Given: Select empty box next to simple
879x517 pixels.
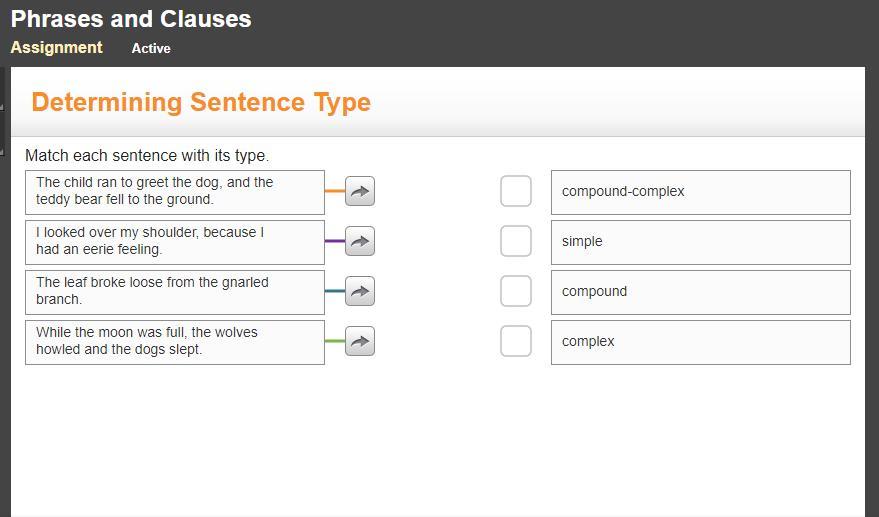Looking at the screenshot, I should click(516, 241).
